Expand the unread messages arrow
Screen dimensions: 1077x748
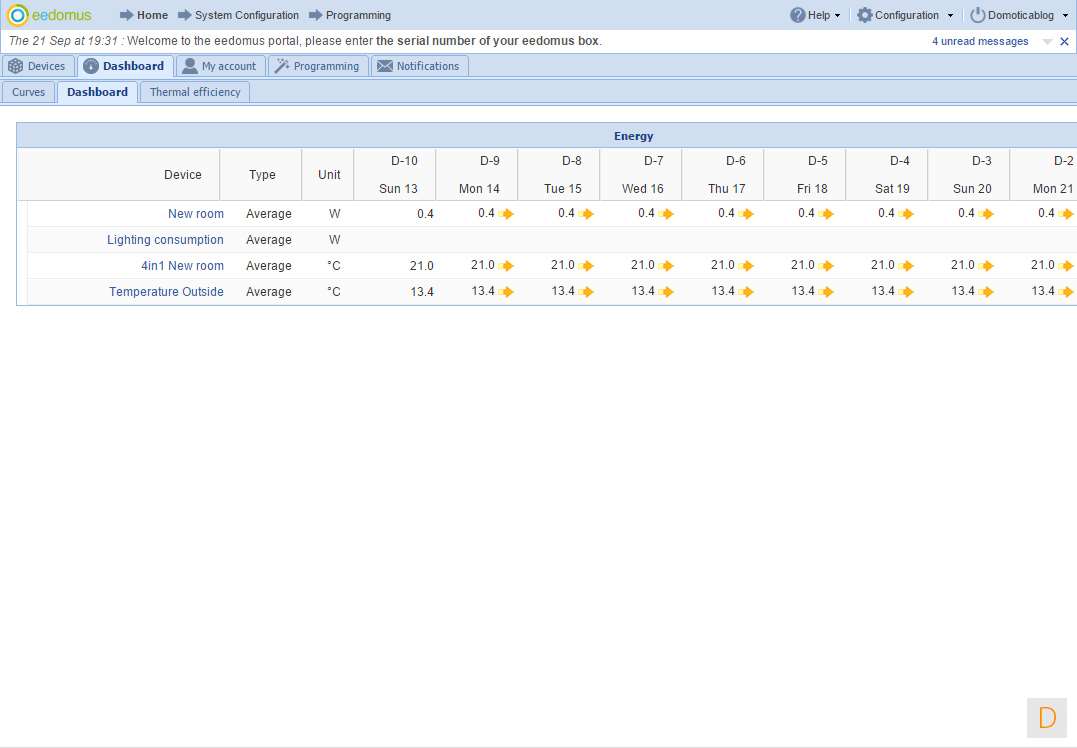tap(1047, 42)
